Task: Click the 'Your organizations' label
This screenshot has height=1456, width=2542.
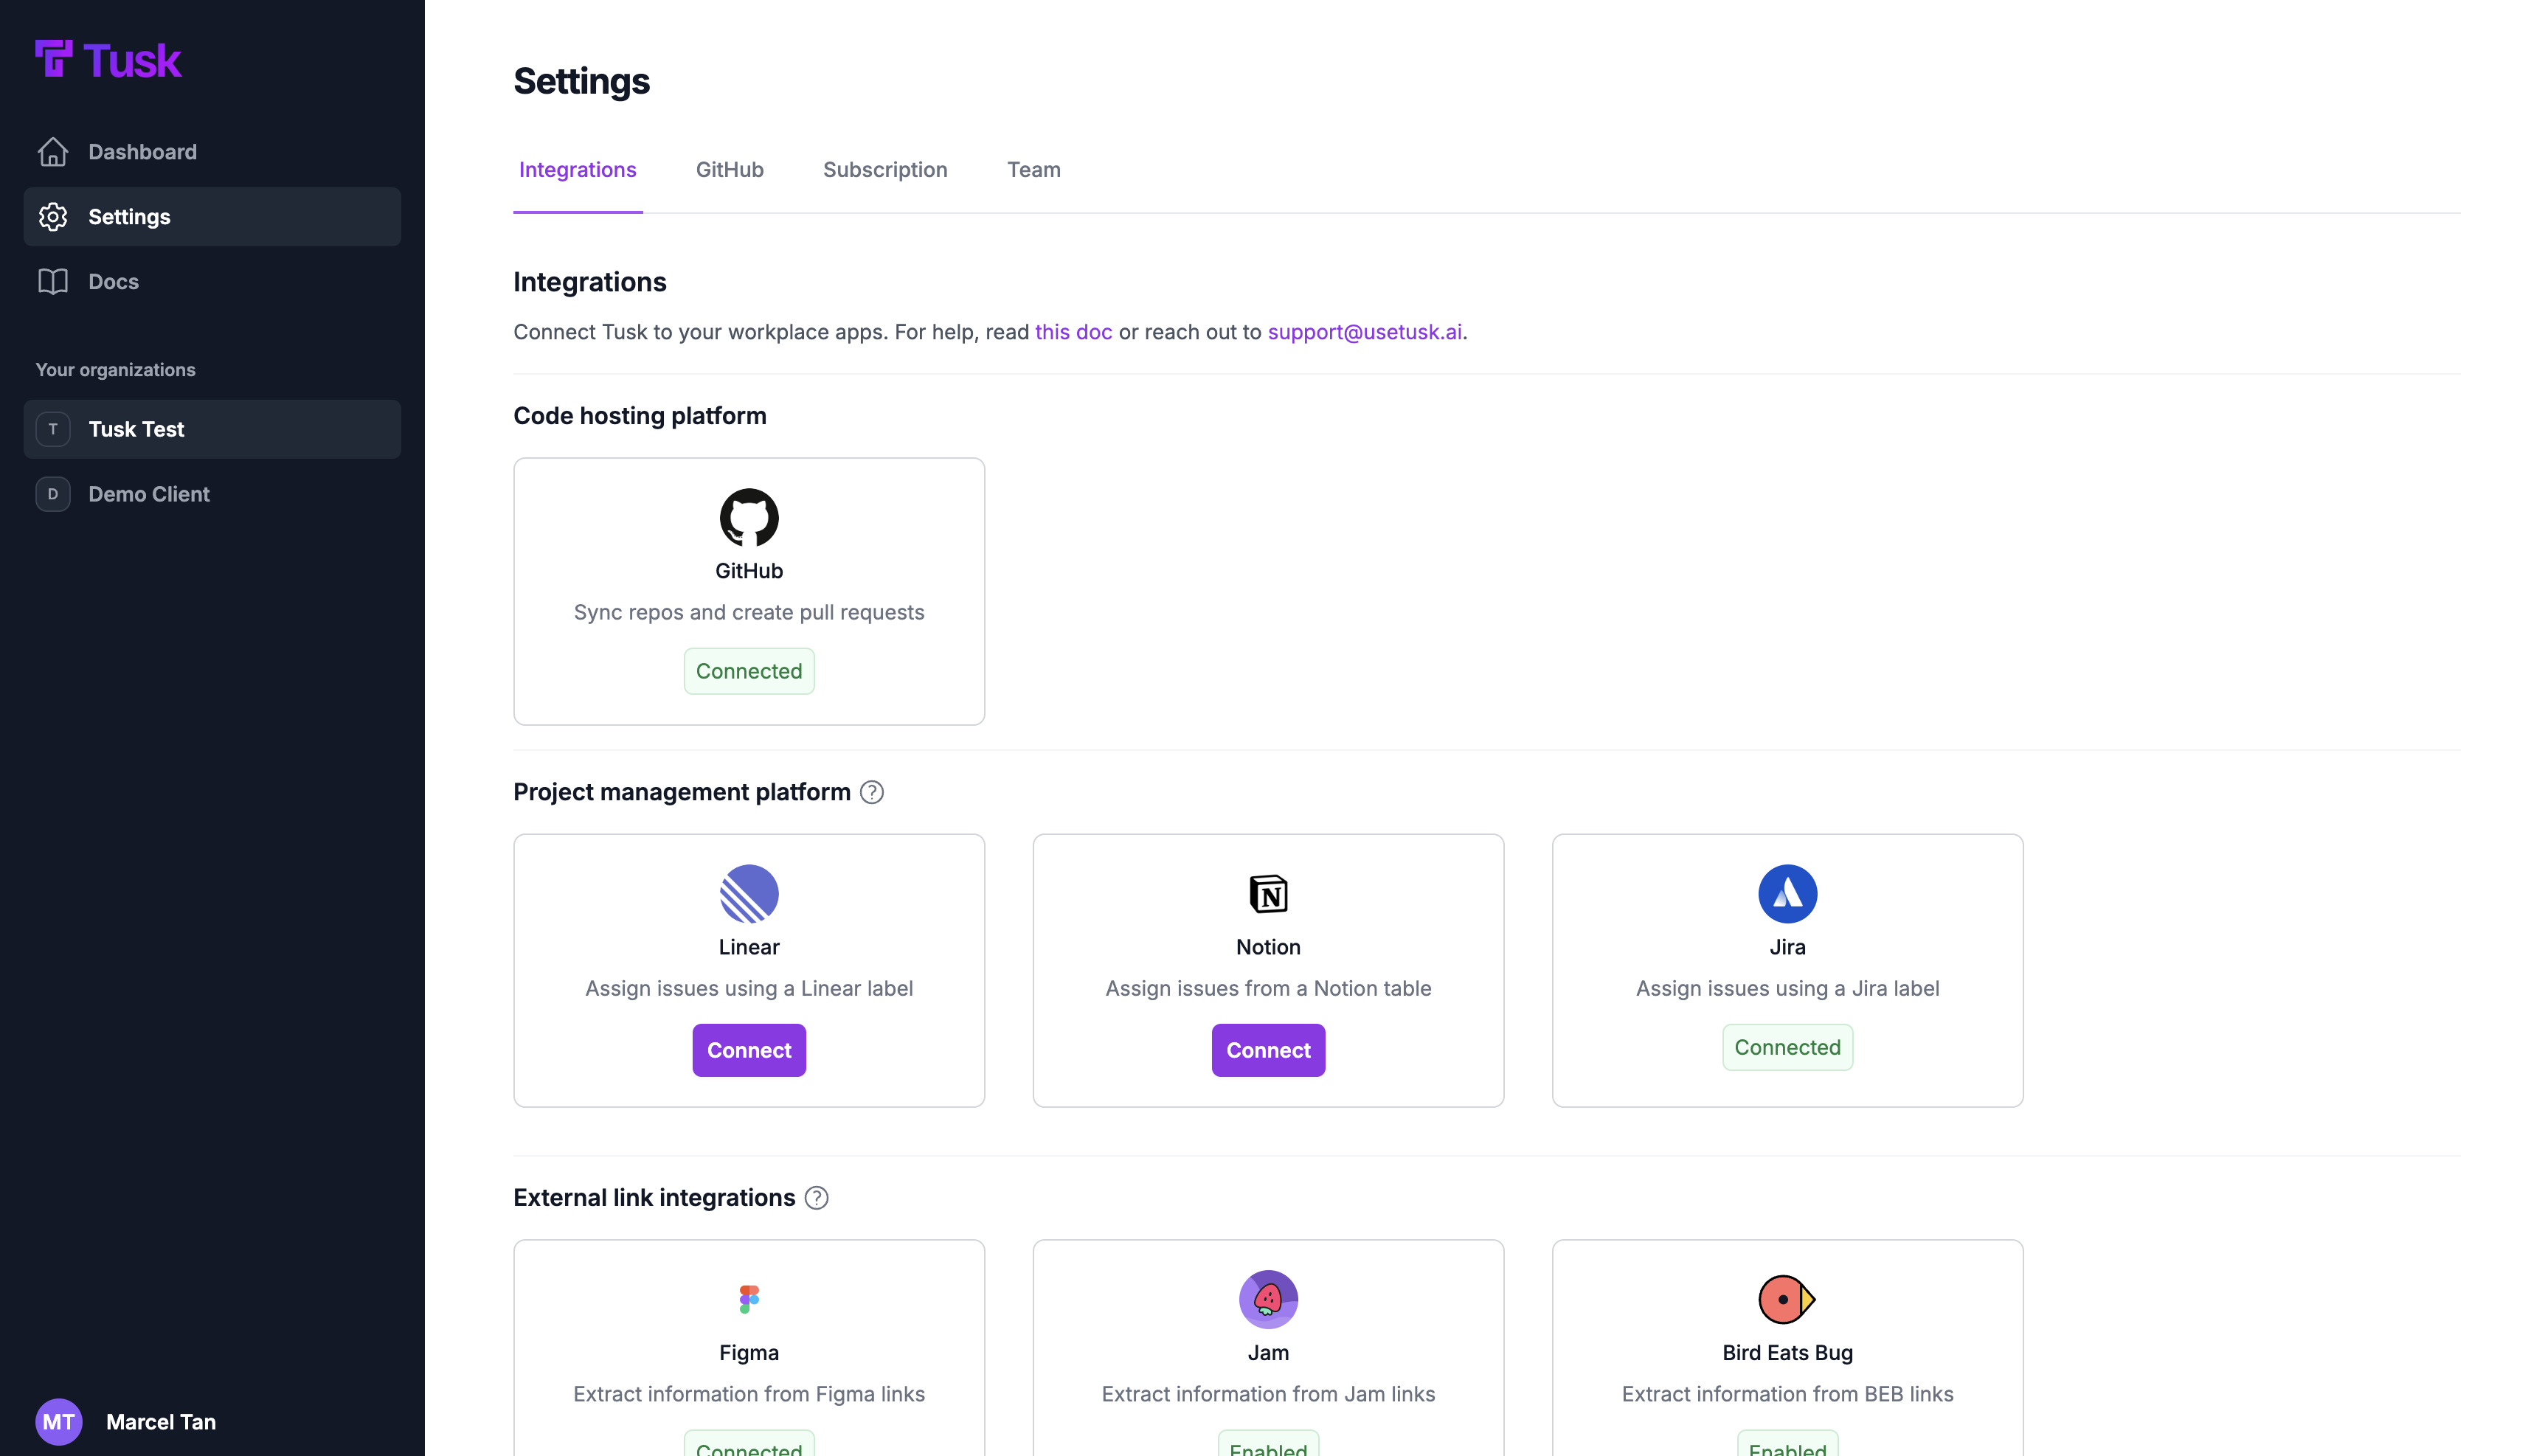Action: click(116, 370)
